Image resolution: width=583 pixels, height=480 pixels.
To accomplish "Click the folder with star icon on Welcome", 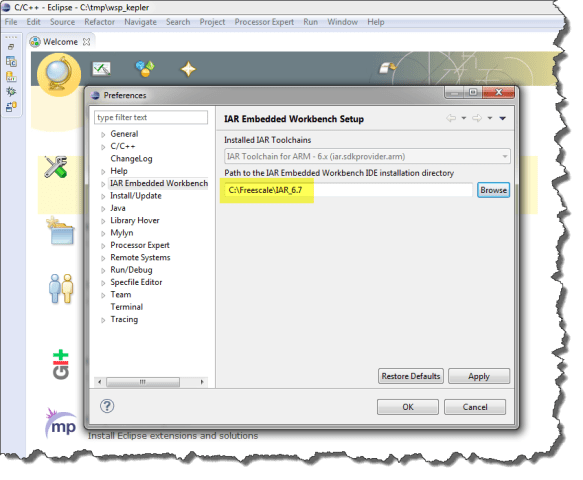I will (x=60, y=231).
